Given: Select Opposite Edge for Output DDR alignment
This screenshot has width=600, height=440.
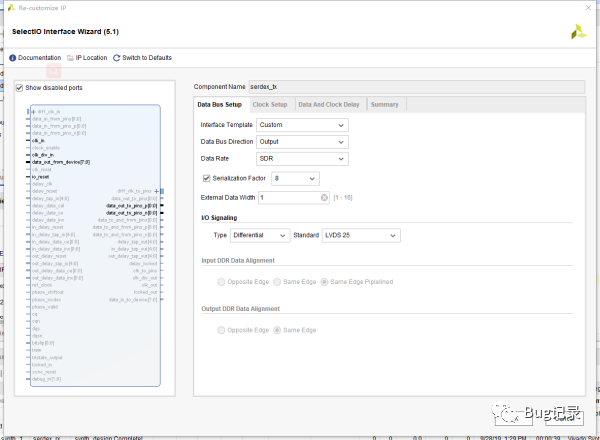Looking at the screenshot, I should 221,330.
